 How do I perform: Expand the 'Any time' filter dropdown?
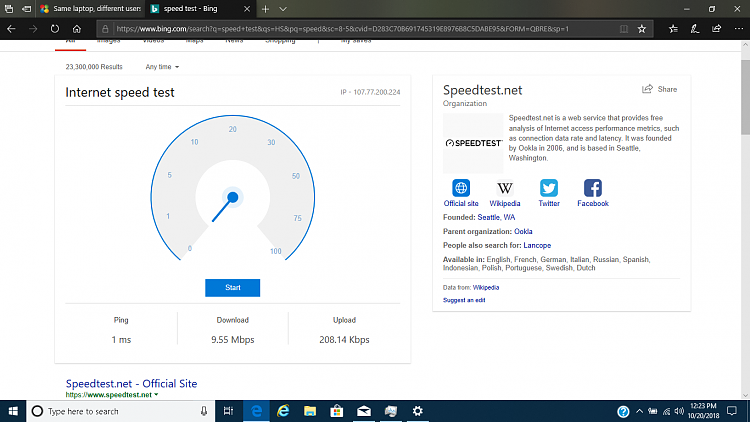point(162,67)
